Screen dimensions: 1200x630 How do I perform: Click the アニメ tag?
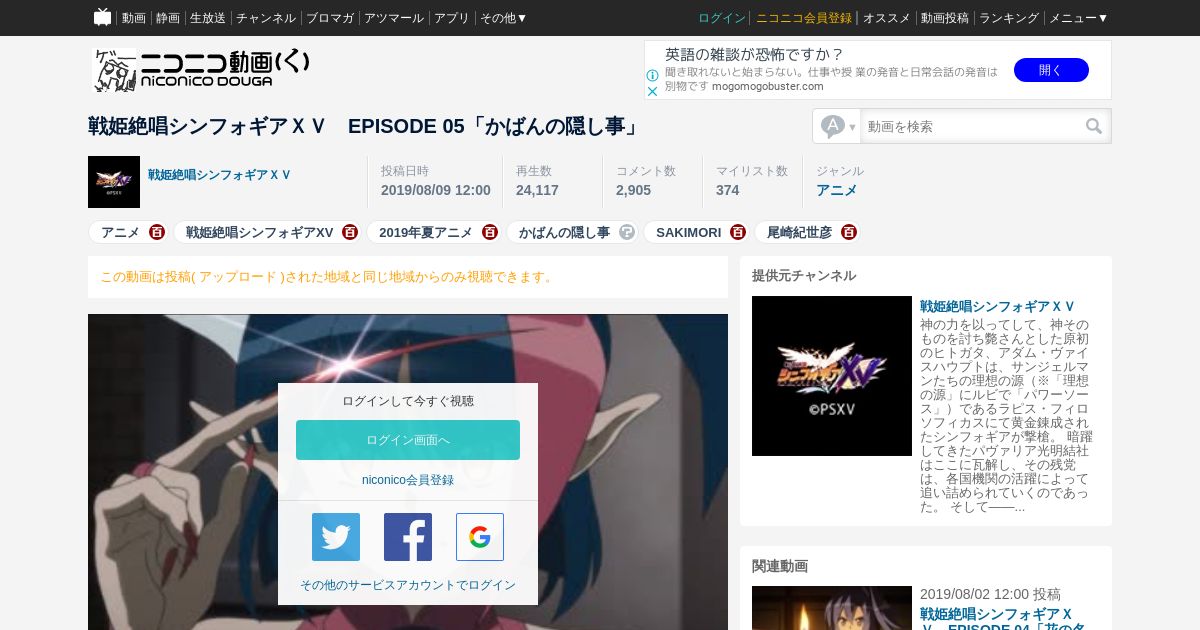click(120, 232)
